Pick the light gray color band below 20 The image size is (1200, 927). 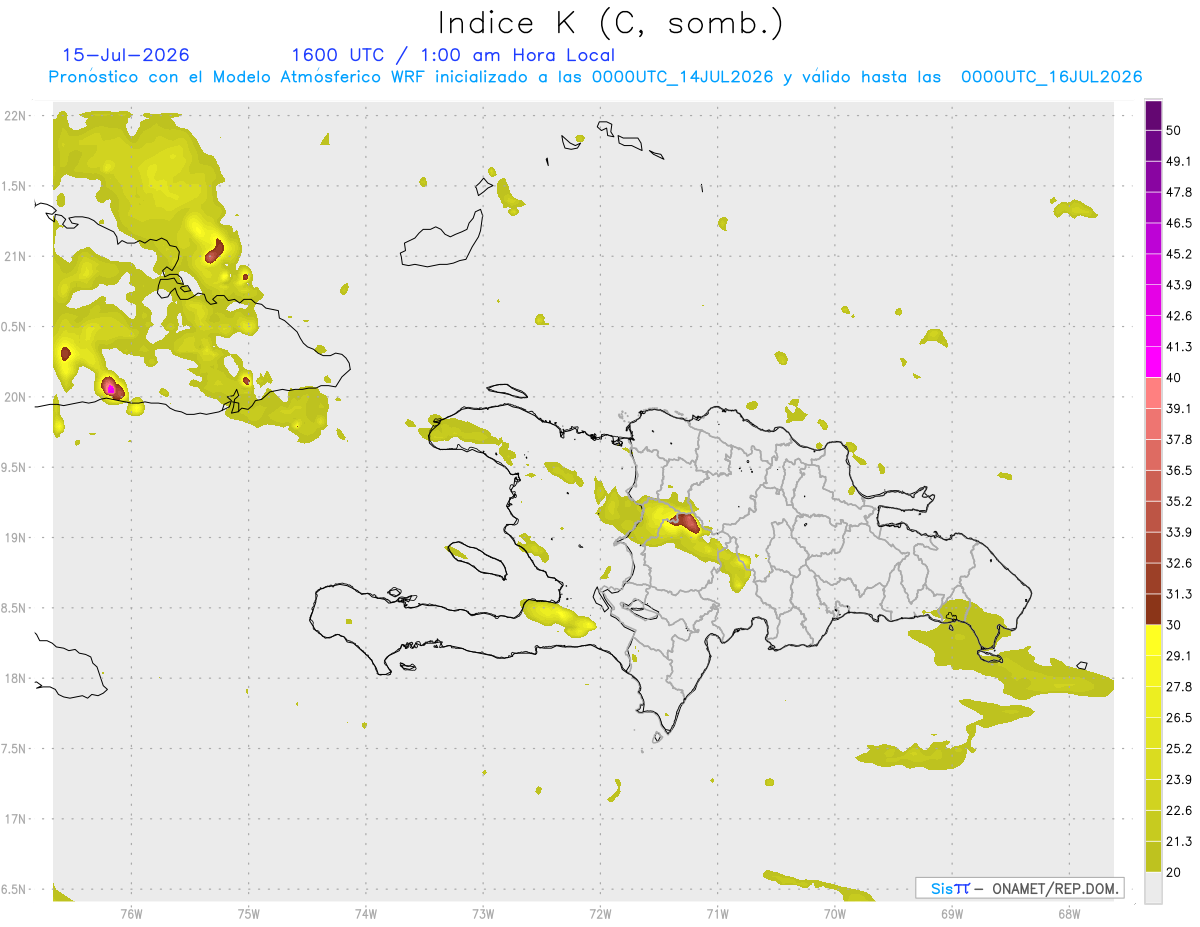pyautogui.click(x=1153, y=887)
